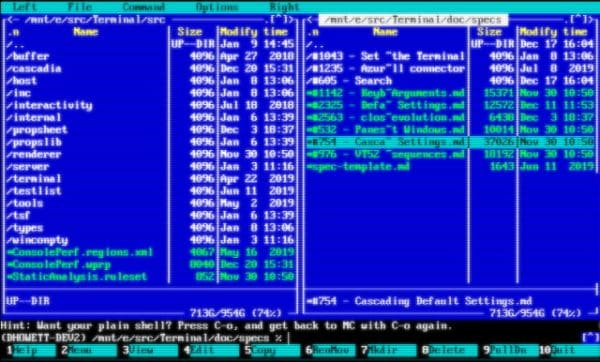Select the /propsheet directory

pos(150,130)
